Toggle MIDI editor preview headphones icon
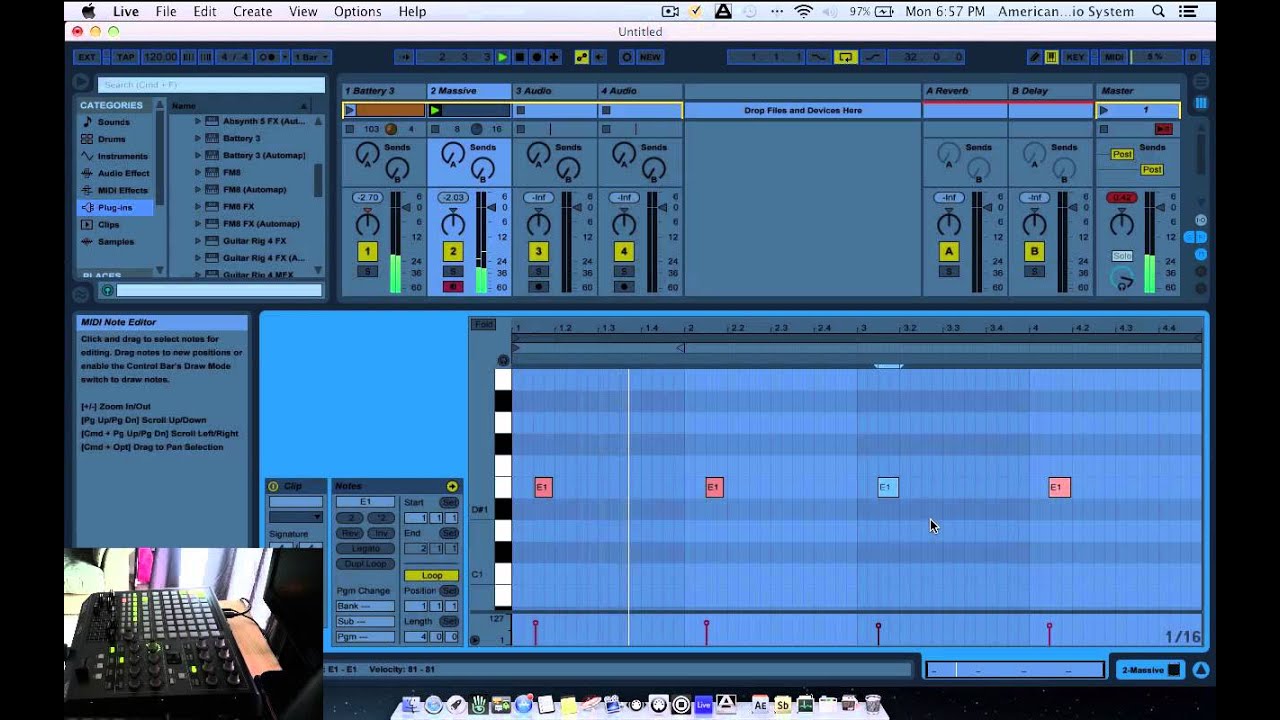This screenshot has width=1280, height=720. point(503,360)
